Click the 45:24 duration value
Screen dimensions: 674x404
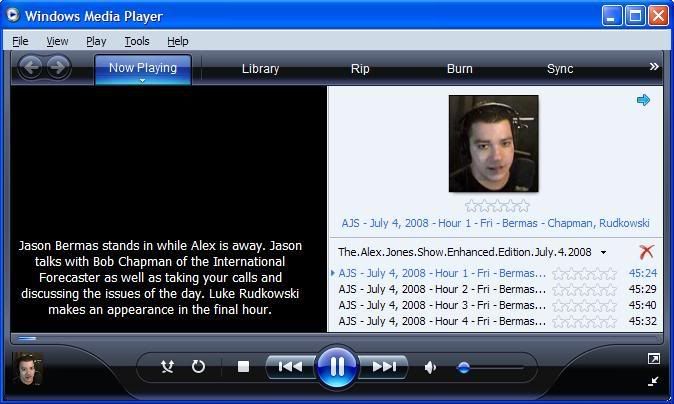click(643, 273)
